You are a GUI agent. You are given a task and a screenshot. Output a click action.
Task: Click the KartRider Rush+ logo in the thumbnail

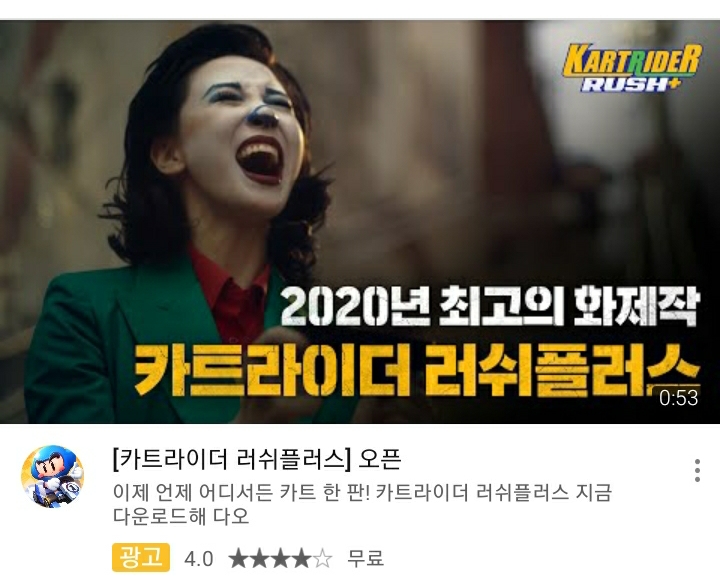coord(632,67)
